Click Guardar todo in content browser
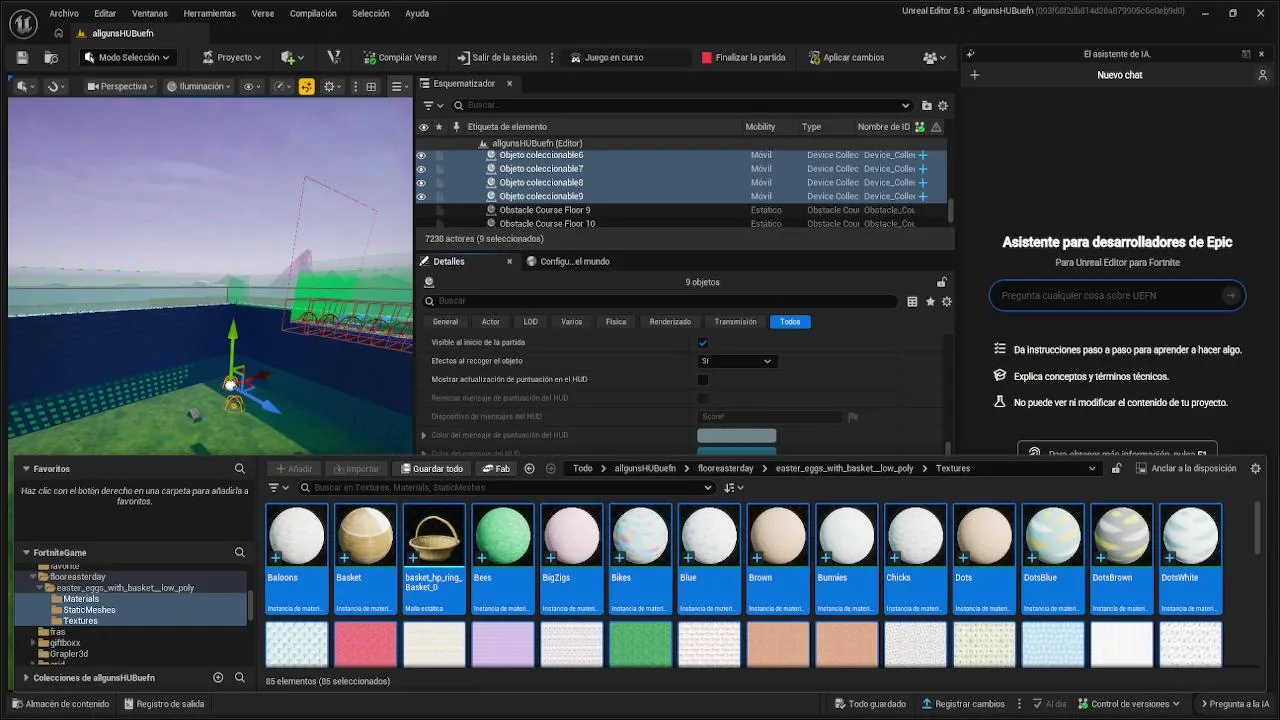Screen dimensions: 1280x720 point(432,468)
